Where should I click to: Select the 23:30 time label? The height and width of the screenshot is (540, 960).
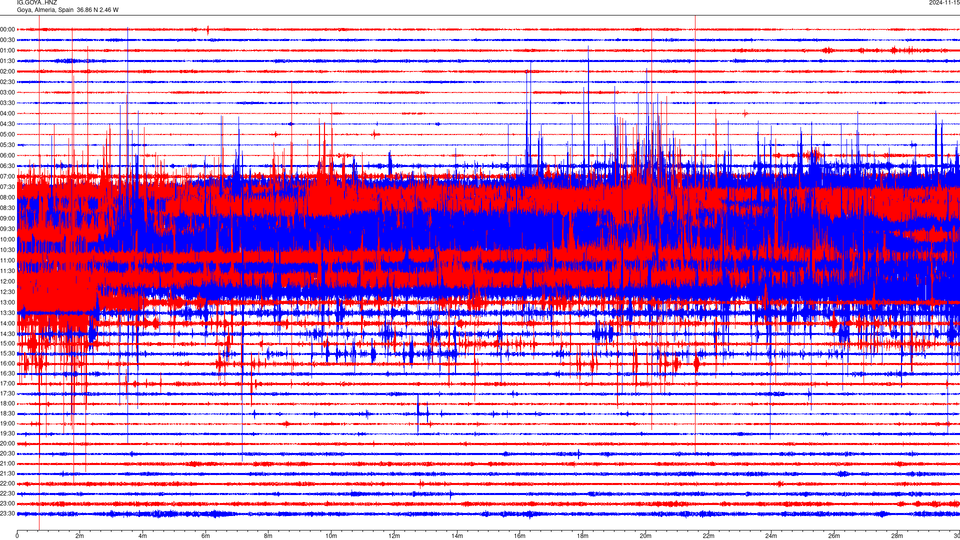(x=7, y=514)
